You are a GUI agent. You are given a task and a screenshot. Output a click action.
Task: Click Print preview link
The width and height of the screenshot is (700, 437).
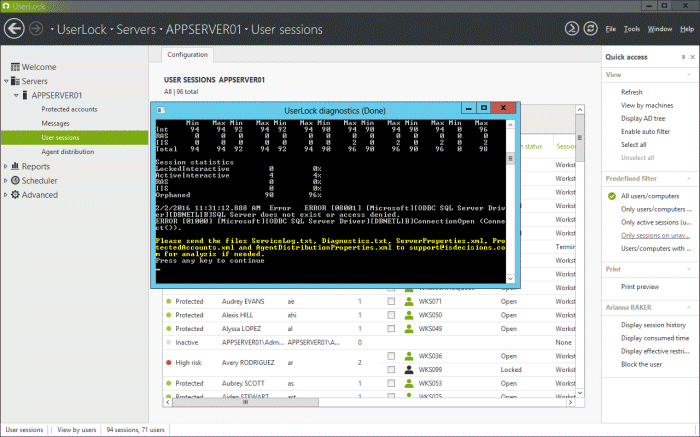click(x=640, y=287)
